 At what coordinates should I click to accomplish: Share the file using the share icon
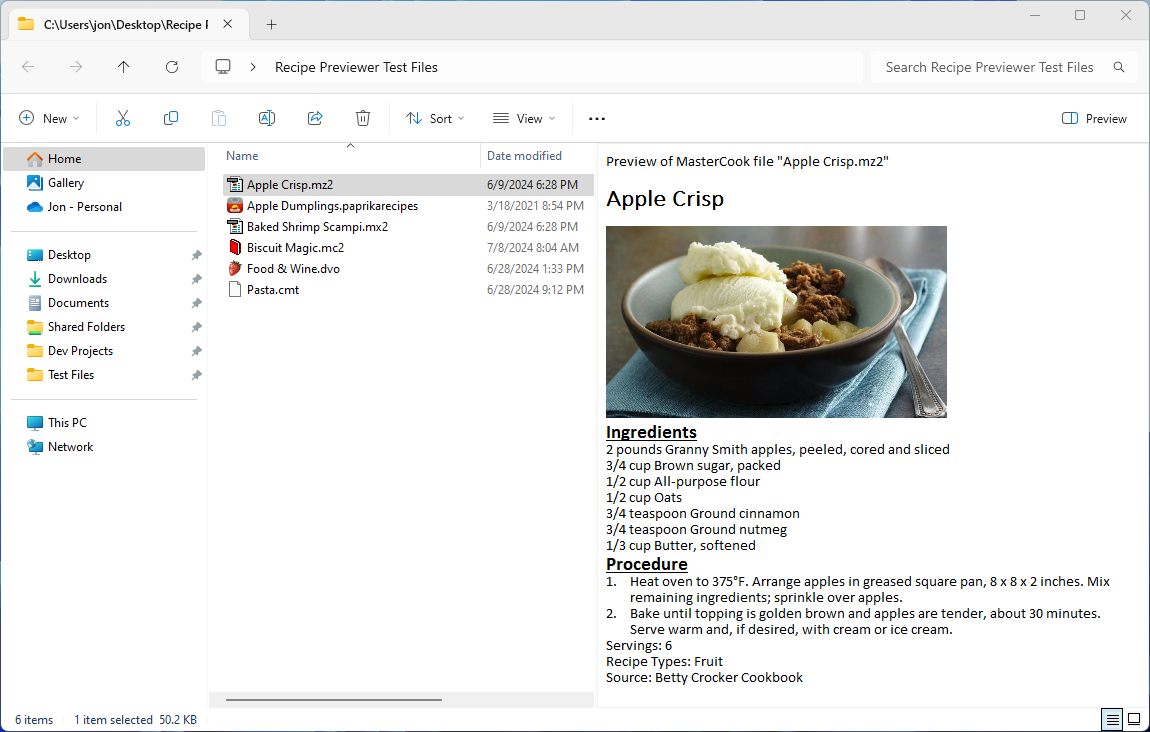(314, 118)
